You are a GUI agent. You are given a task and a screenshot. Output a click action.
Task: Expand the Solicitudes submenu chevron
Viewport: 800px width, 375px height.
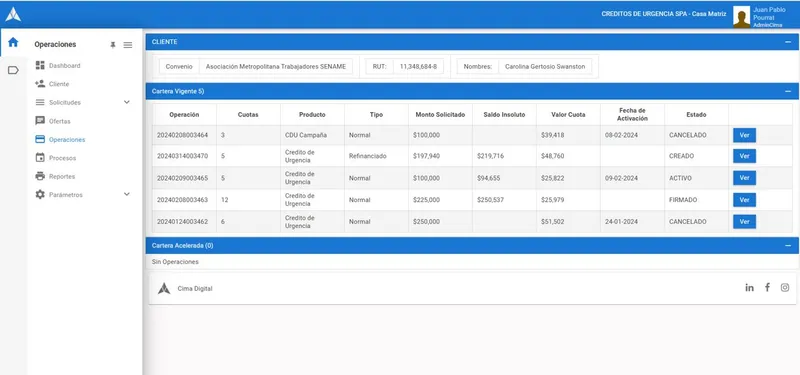(127, 102)
